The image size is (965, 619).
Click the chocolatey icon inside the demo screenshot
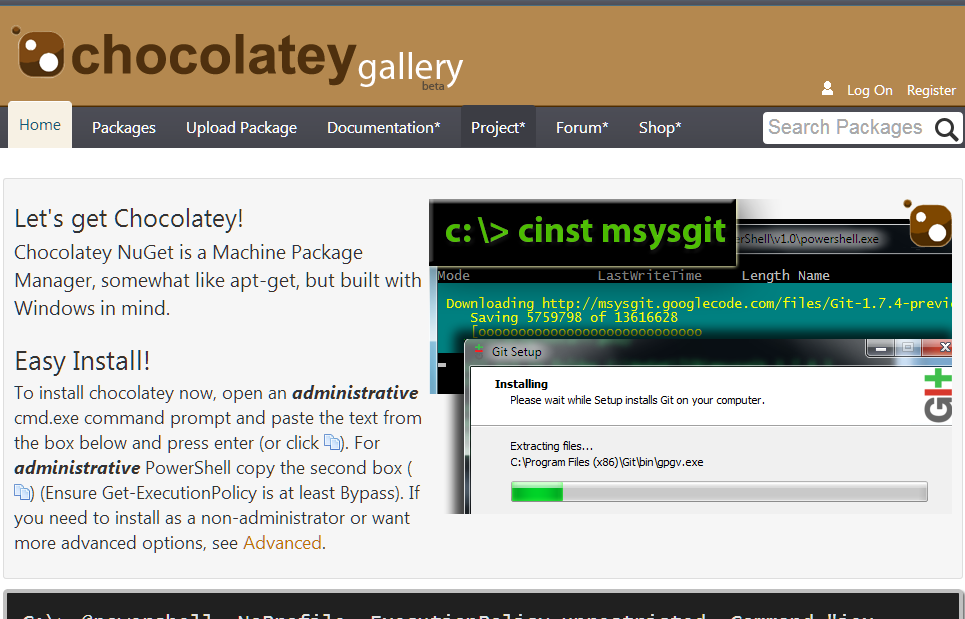[928, 224]
